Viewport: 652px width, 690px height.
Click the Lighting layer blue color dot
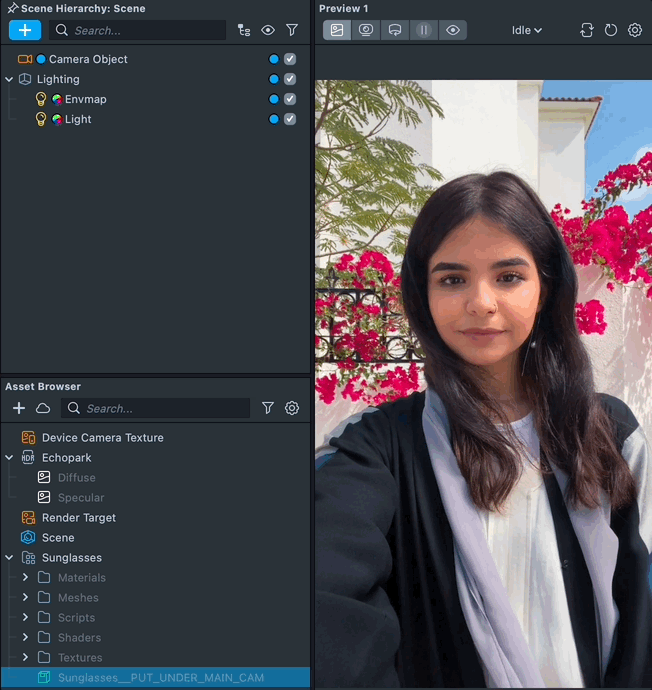tap(274, 79)
